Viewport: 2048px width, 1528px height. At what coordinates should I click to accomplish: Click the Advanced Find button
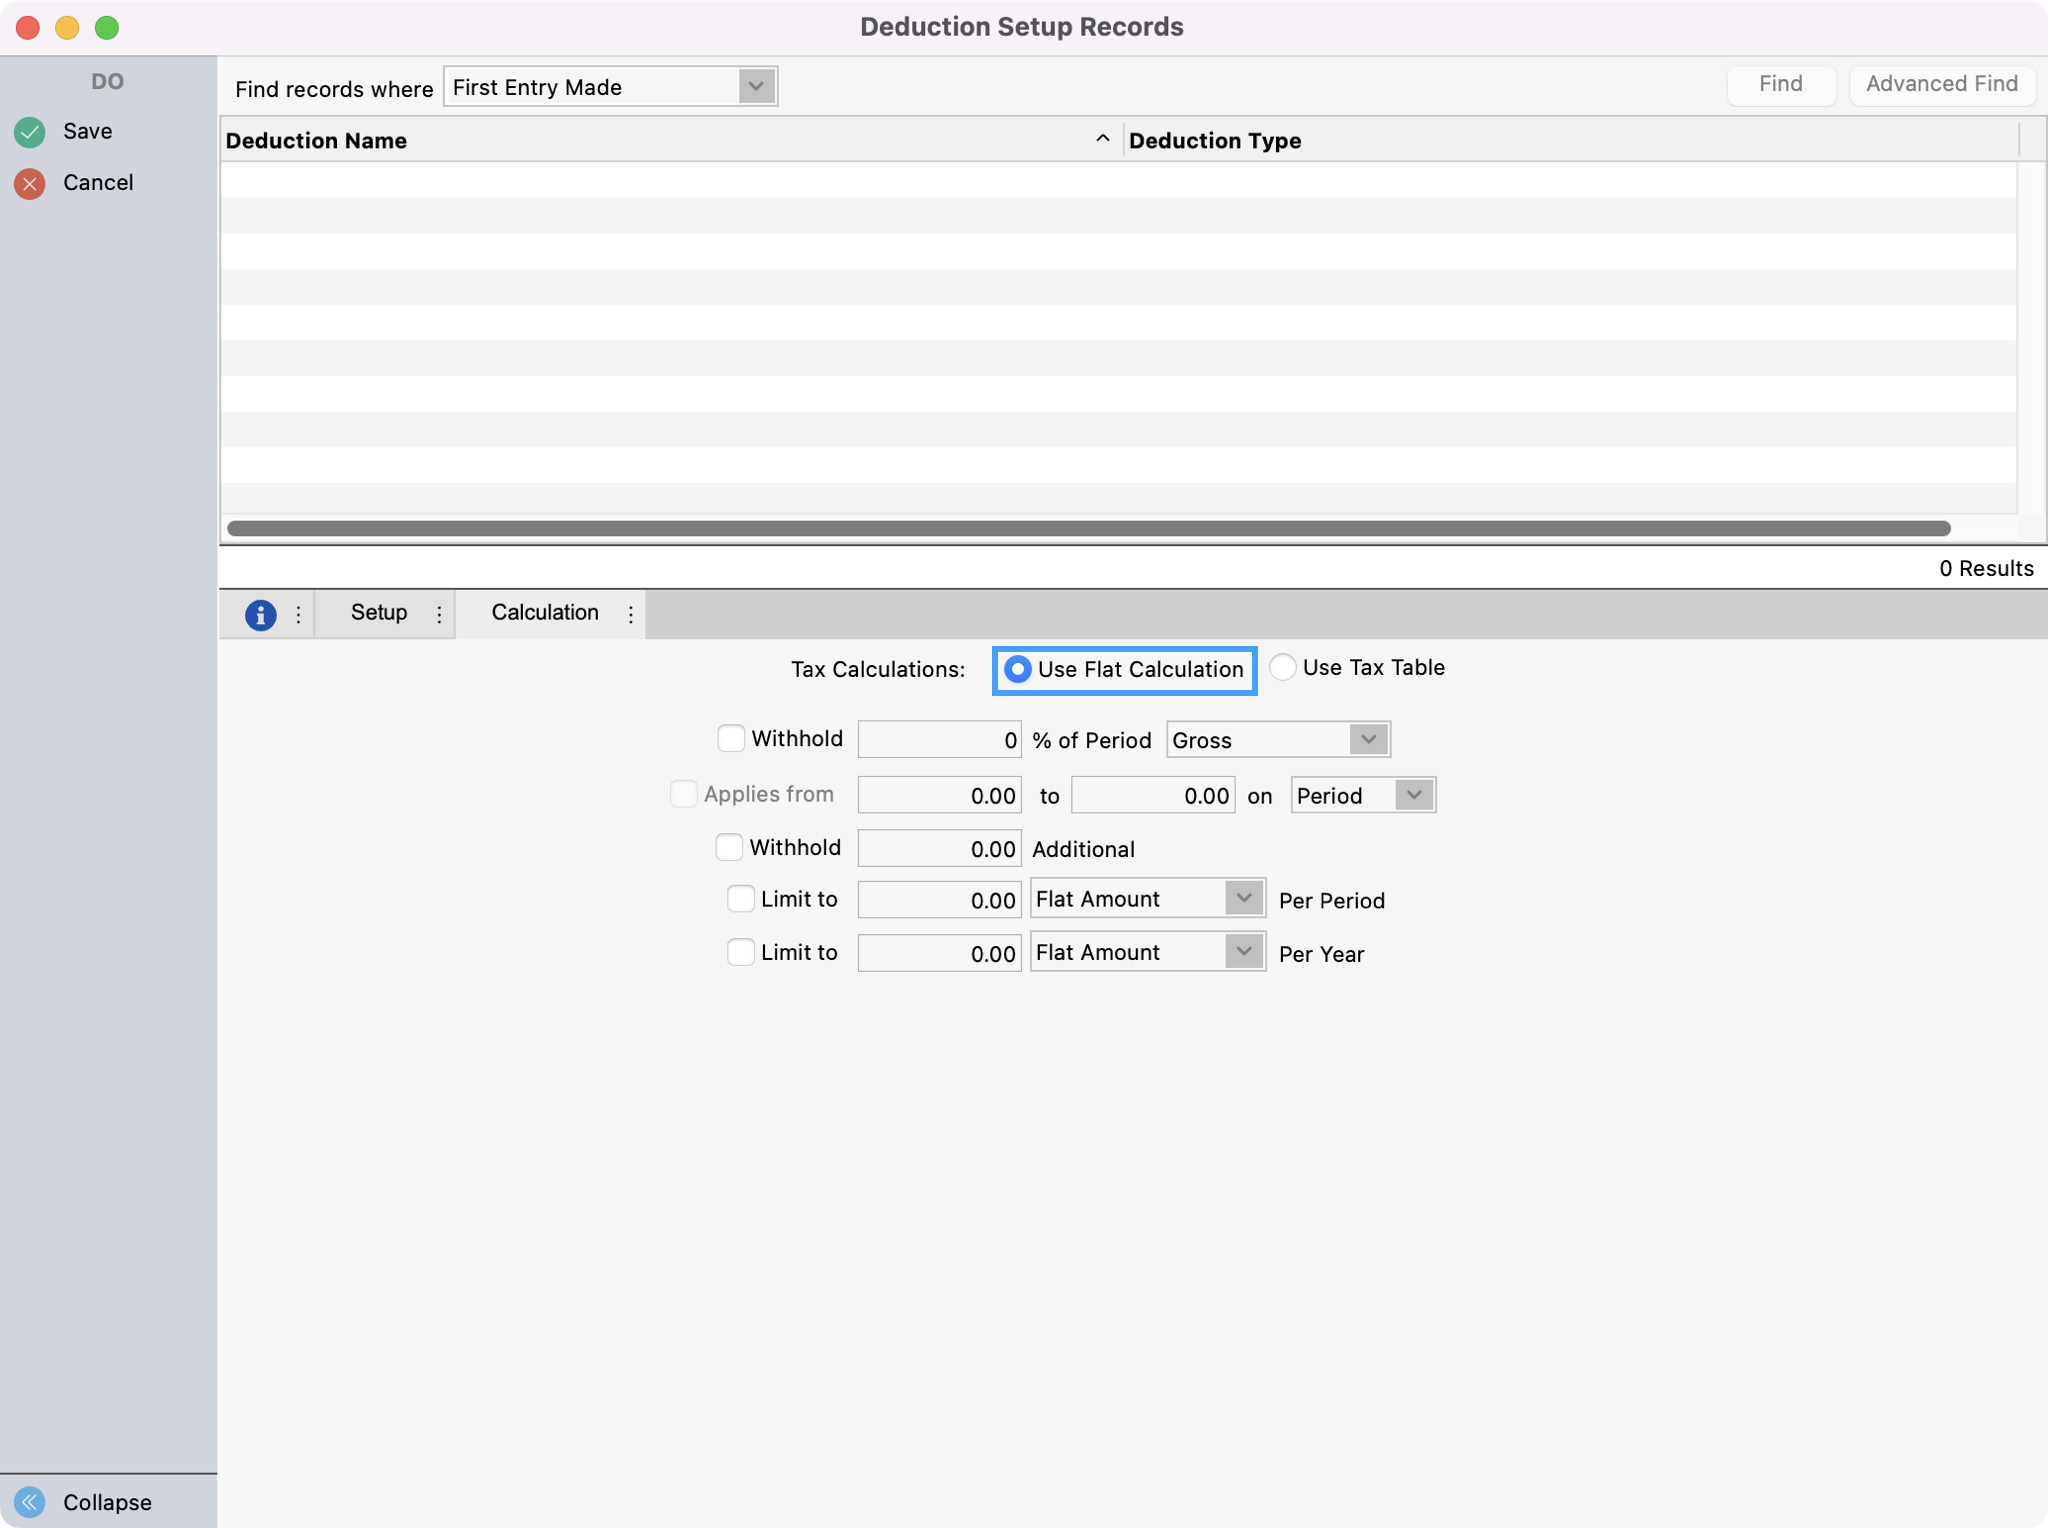tap(1941, 84)
